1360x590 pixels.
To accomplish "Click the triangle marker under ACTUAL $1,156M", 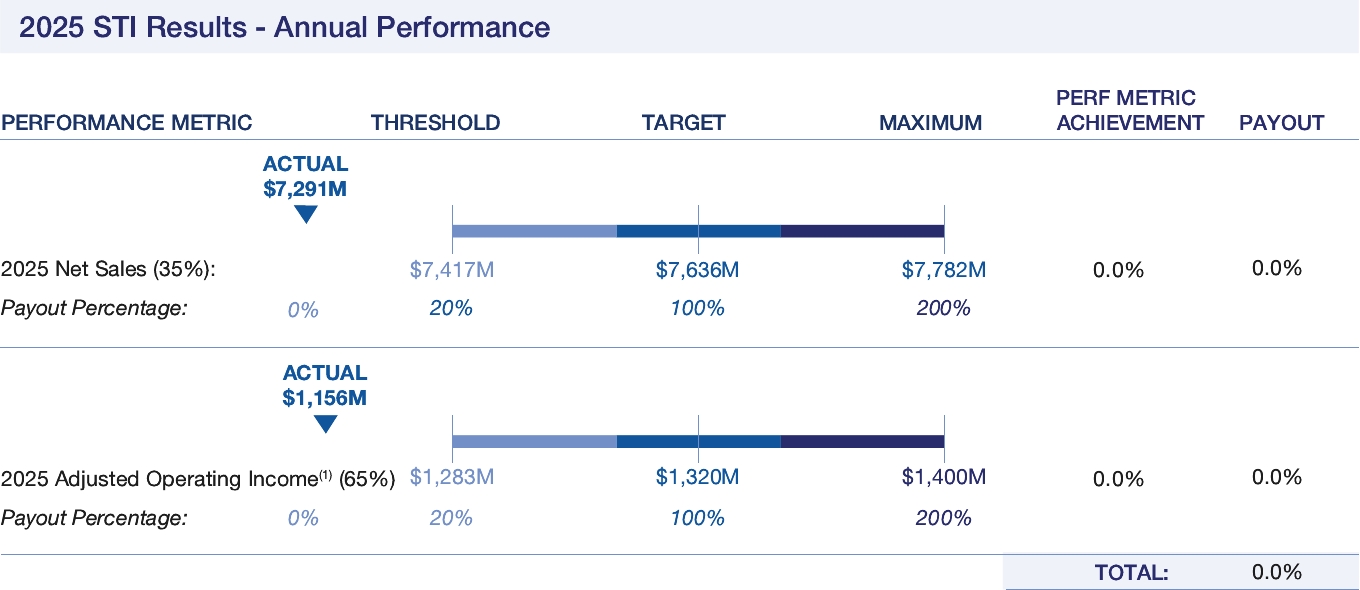I will tap(325, 424).
